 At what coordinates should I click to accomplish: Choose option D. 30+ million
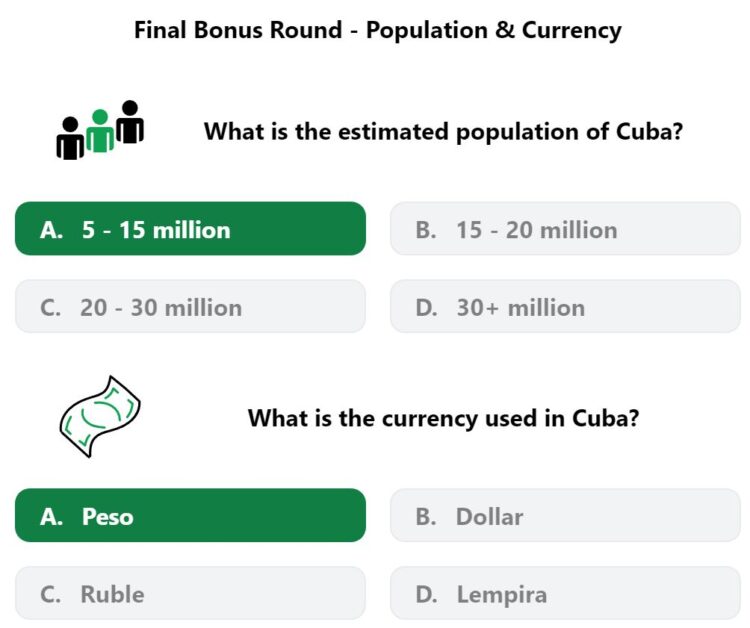point(565,307)
